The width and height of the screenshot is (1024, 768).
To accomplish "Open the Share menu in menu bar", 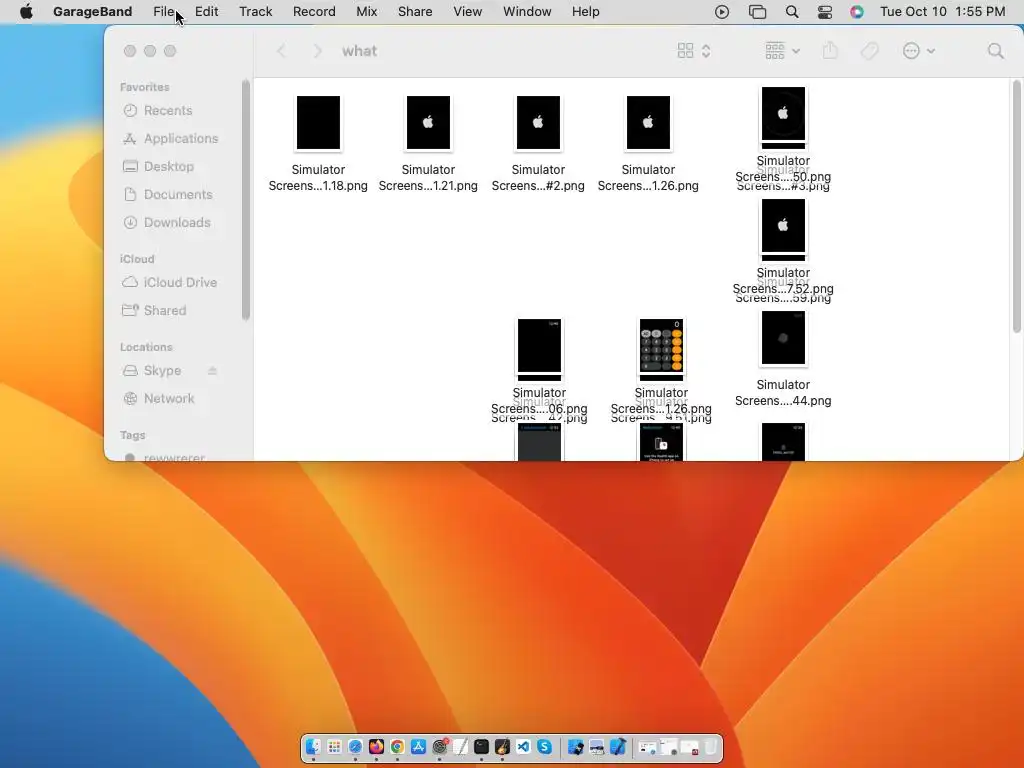I will point(415,12).
